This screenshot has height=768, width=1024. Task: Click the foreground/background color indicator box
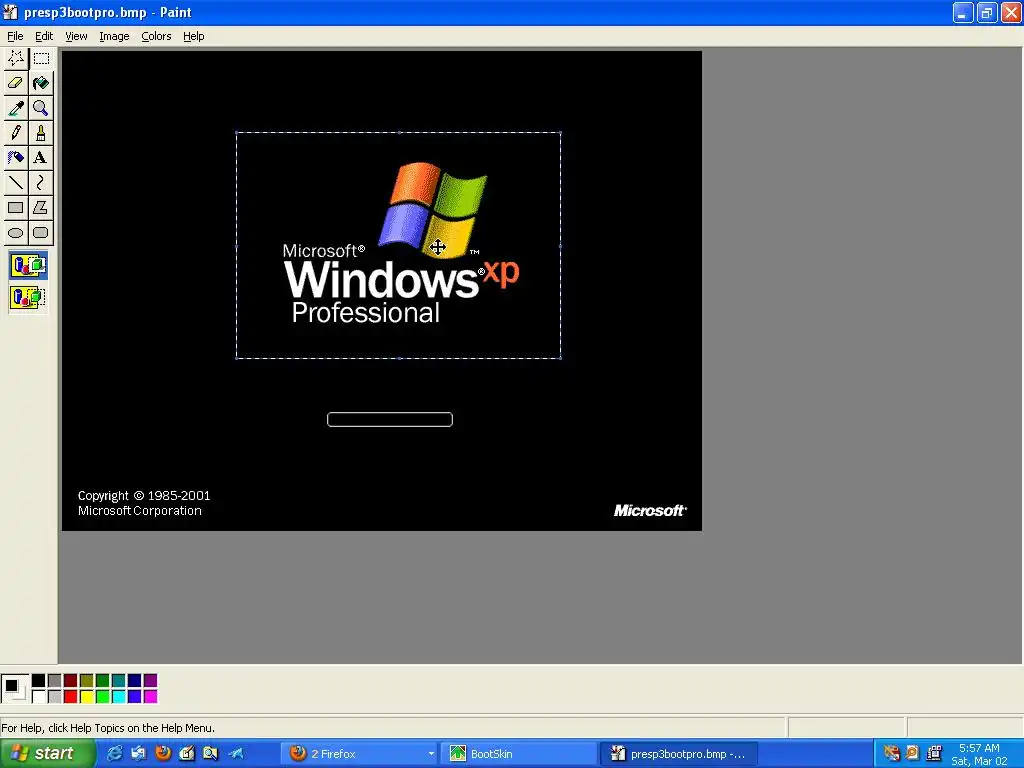14,688
